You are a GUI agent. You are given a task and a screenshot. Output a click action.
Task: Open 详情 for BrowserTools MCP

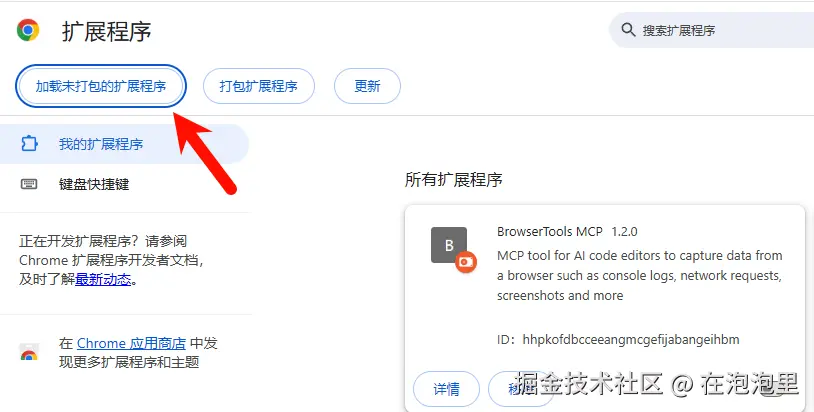click(x=446, y=389)
